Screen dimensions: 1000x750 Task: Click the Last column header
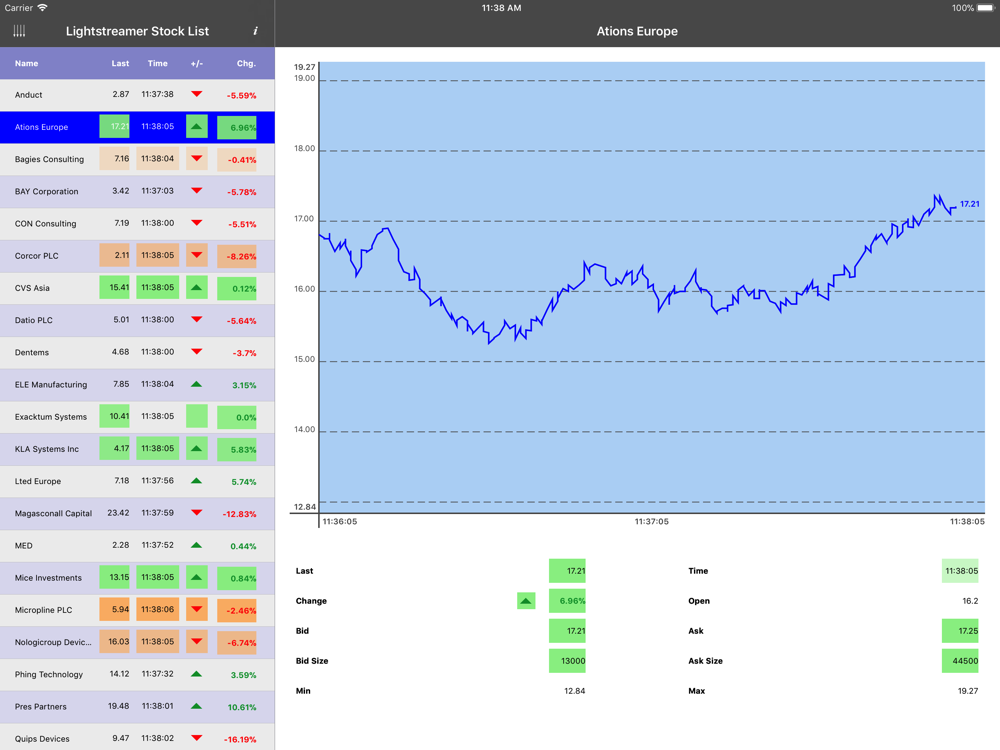(x=120, y=63)
